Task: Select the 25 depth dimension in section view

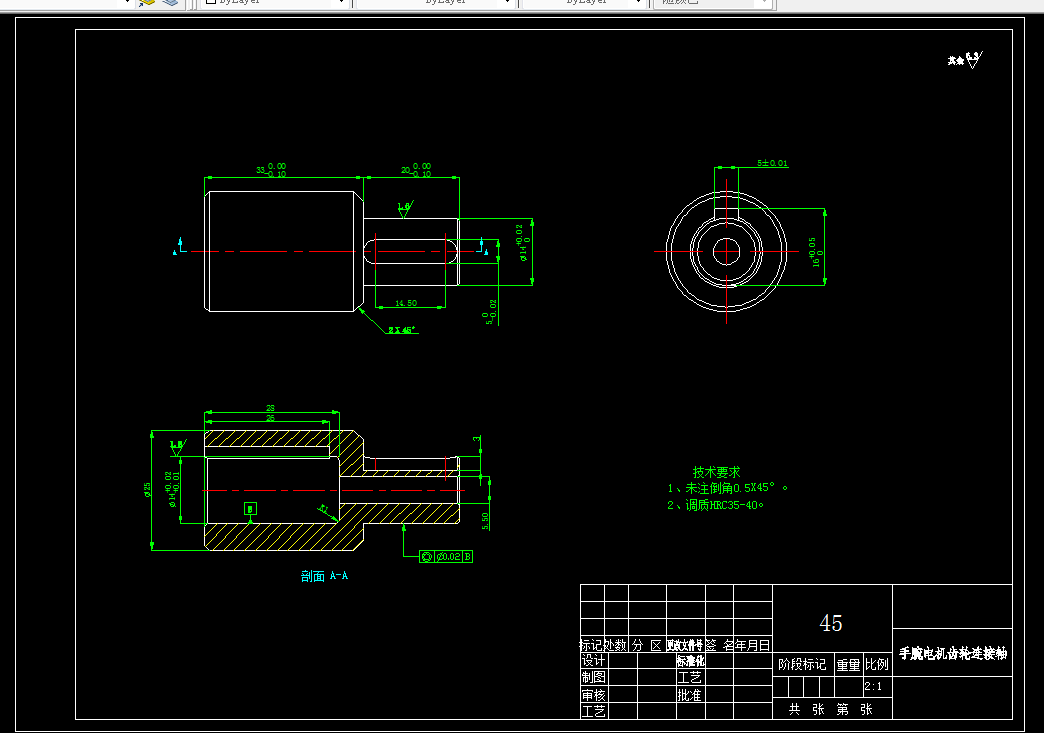Action: tap(270, 418)
